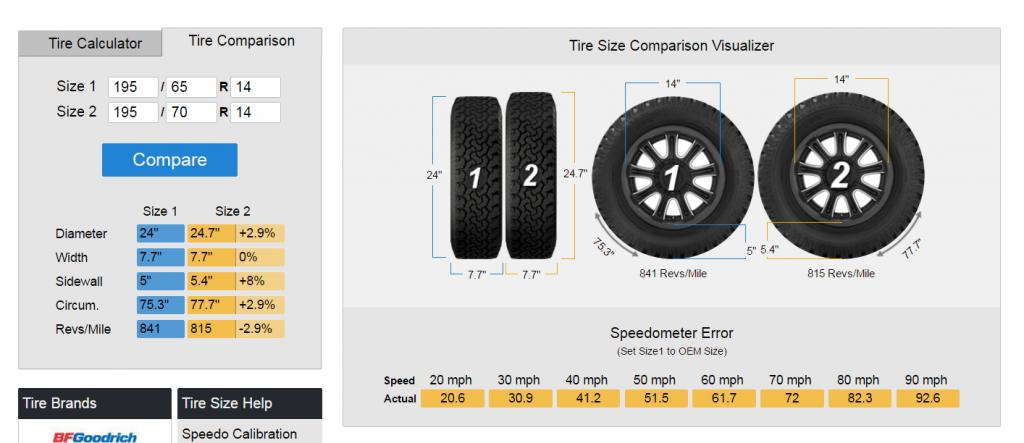Viewport: 1024px width, 443px height.
Task: Click Size 1 aspect ratio field showing 65
Action: tap(192, 87)
